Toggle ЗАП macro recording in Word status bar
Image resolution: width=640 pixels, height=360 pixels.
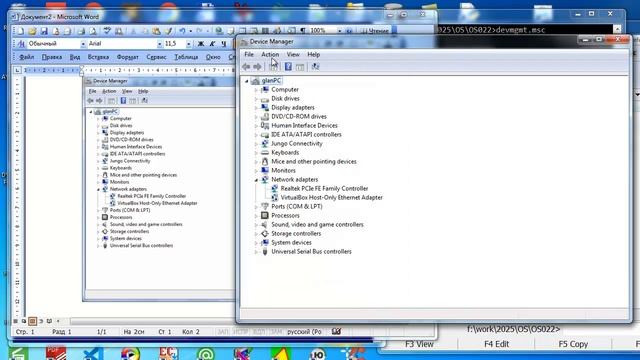(x=223, y=332)
